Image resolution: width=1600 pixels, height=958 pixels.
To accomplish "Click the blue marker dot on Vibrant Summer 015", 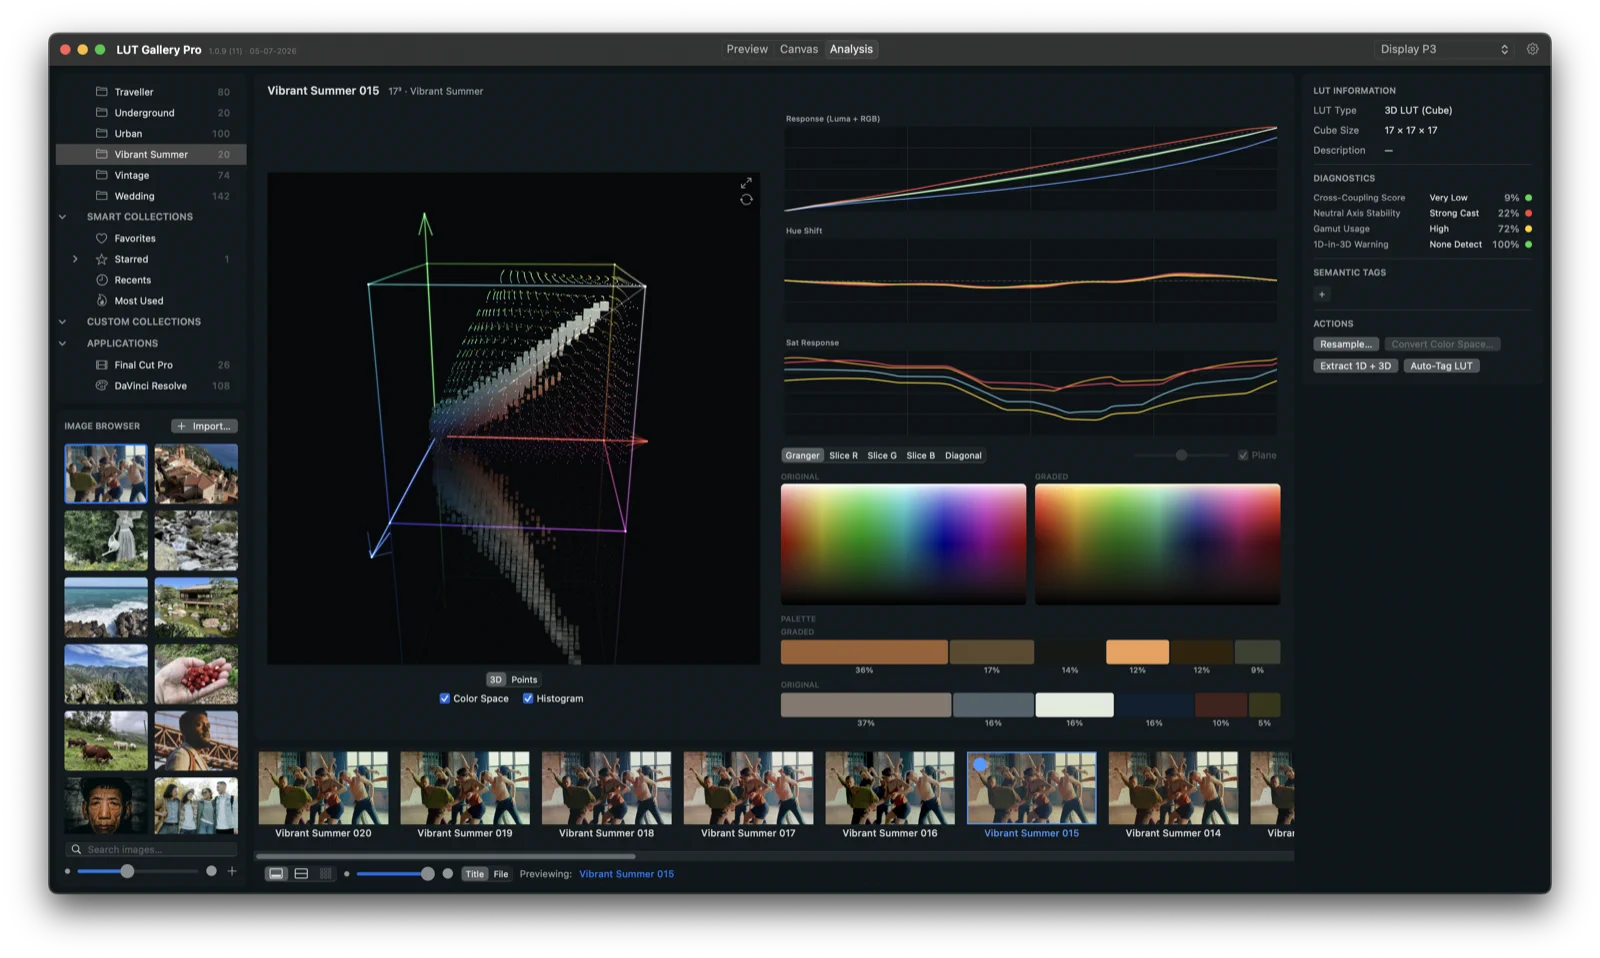I will pyautogui.click(x=980, y=765).
